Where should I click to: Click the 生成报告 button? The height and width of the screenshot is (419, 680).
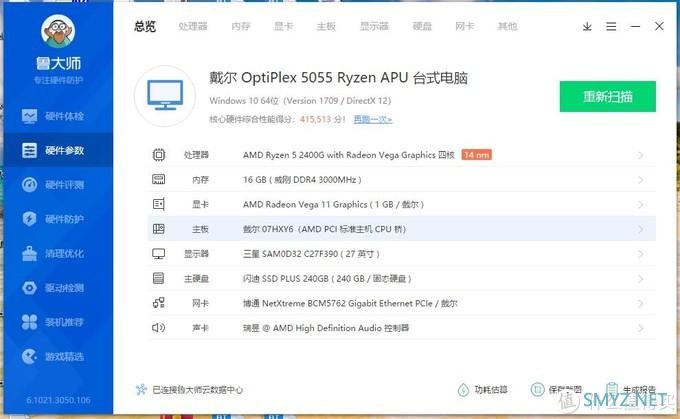coord(631,390)
